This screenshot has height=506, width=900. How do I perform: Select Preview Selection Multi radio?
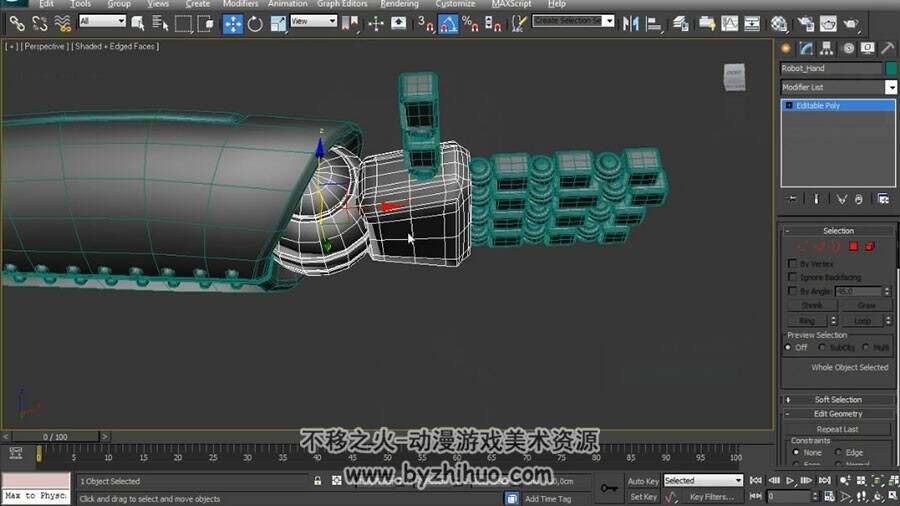coord(866,348)
